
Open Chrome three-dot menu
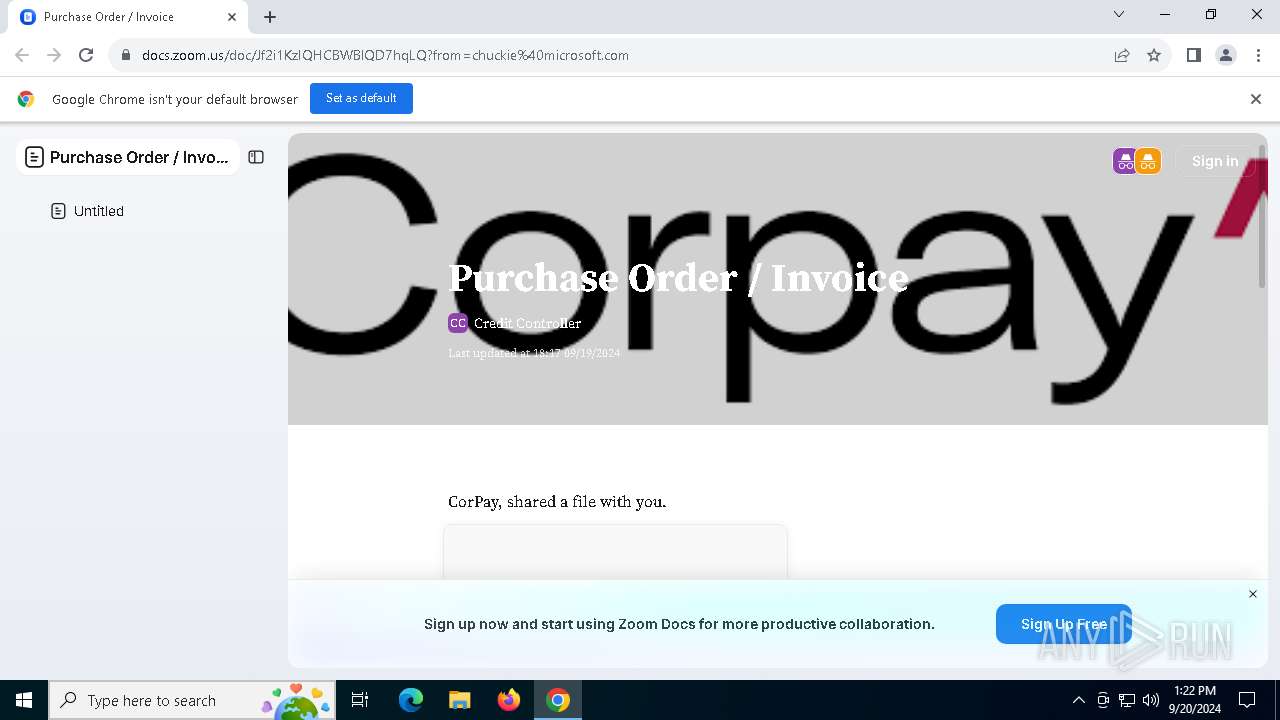[1258, 55]
